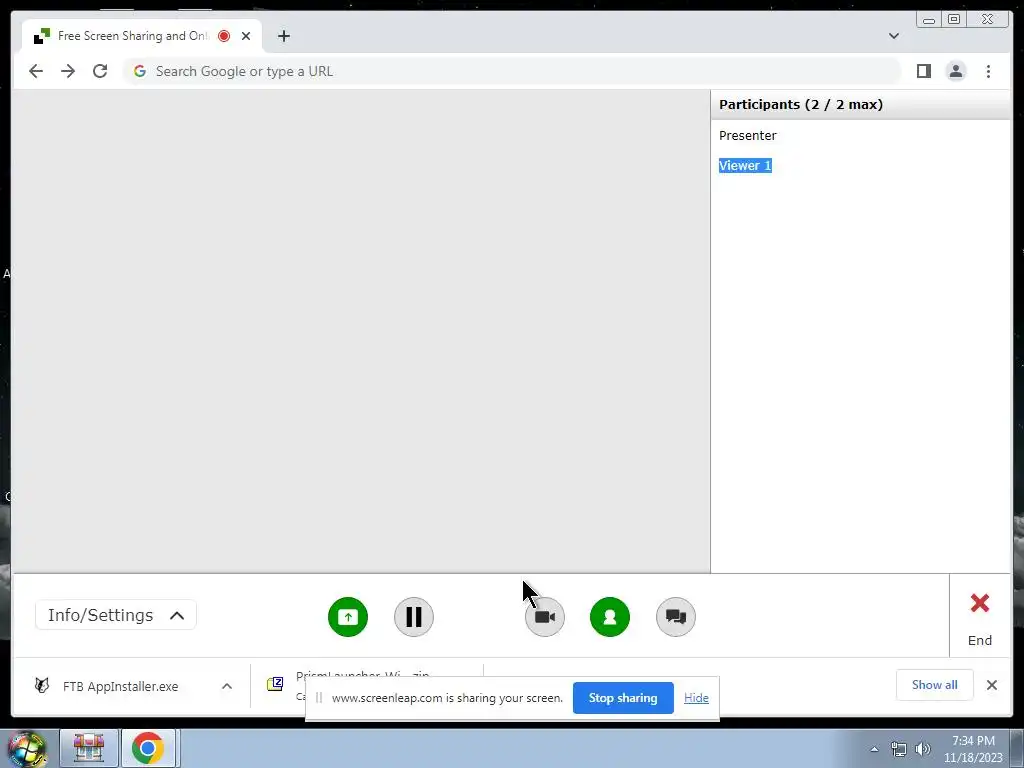Viewport: 1024px width, 768px height.
Task: Grab the sharing bar drag handle
Action: pos(319,698)
